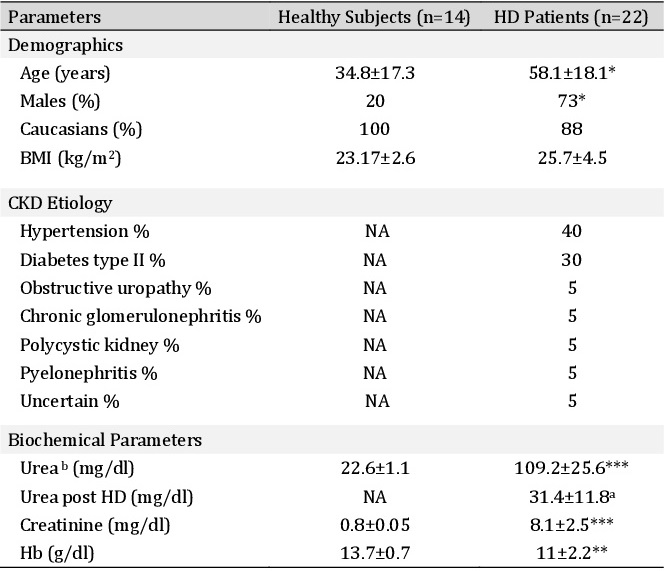Click the Hypertension % row label

point(85,231)
